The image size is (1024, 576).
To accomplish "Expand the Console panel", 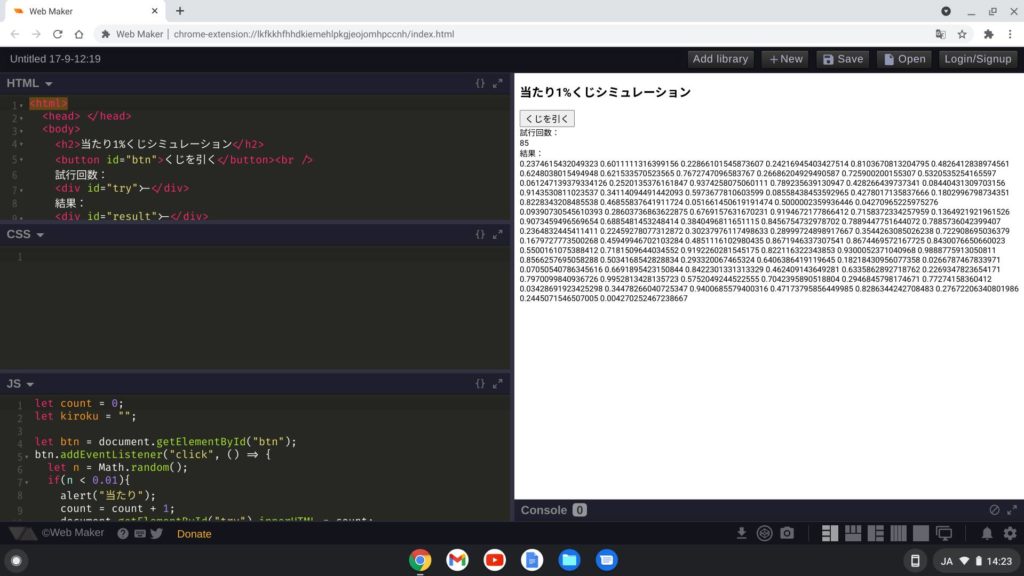I will coord(1012,510).
